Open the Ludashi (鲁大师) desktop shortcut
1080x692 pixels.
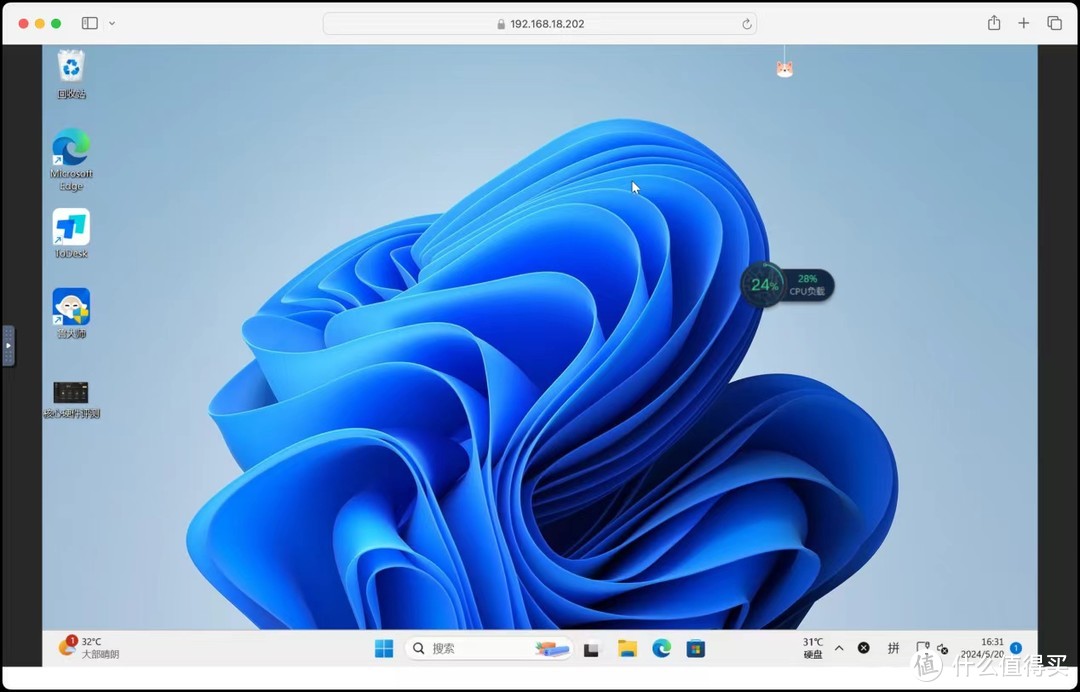(71, 308)
